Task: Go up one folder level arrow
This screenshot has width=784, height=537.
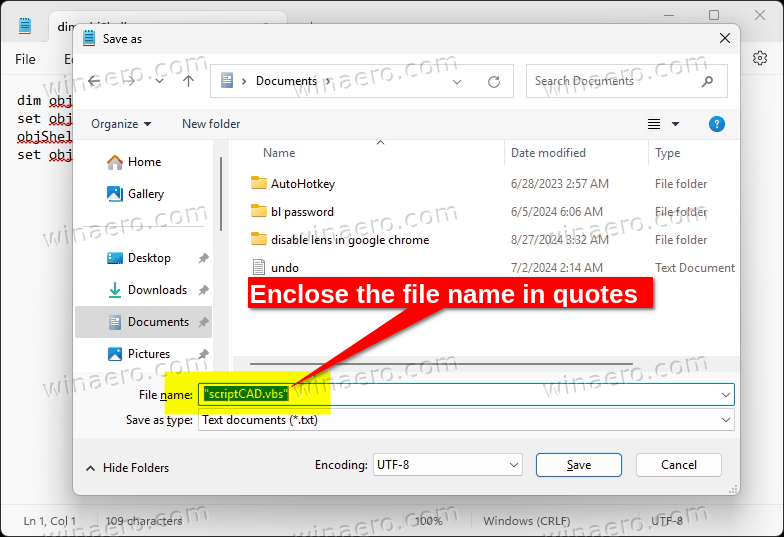Action: (x=188, y=81)
